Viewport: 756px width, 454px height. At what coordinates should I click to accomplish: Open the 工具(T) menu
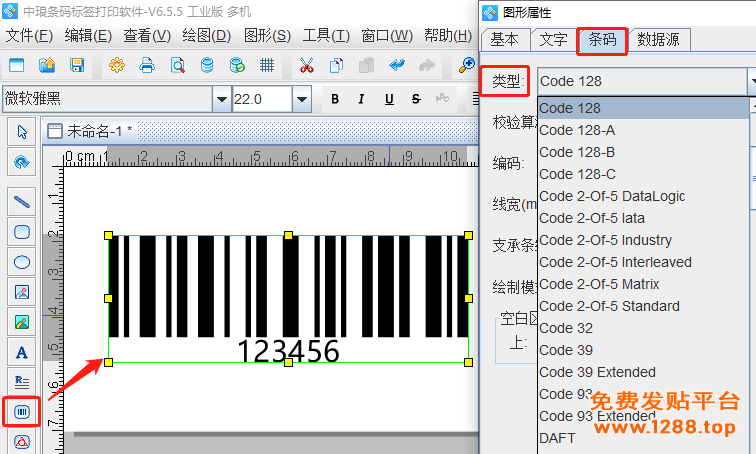pyautogui.click(x=326, y=36)
